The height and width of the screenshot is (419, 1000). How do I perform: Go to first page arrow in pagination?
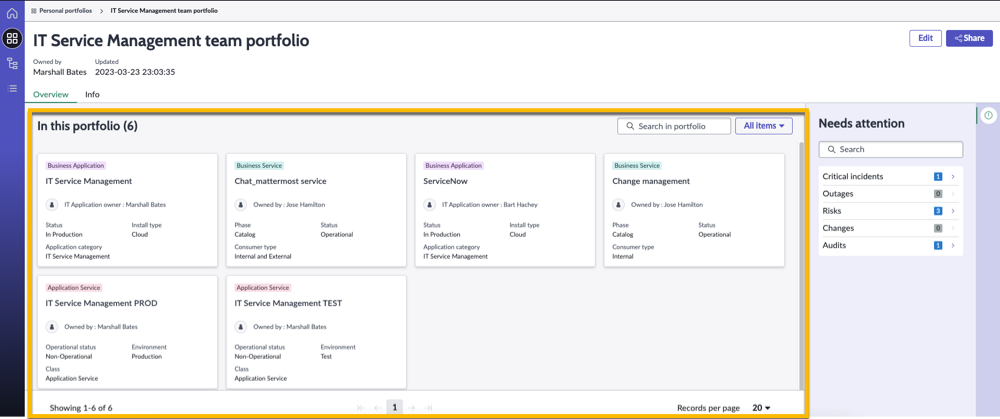coord(360,408)
